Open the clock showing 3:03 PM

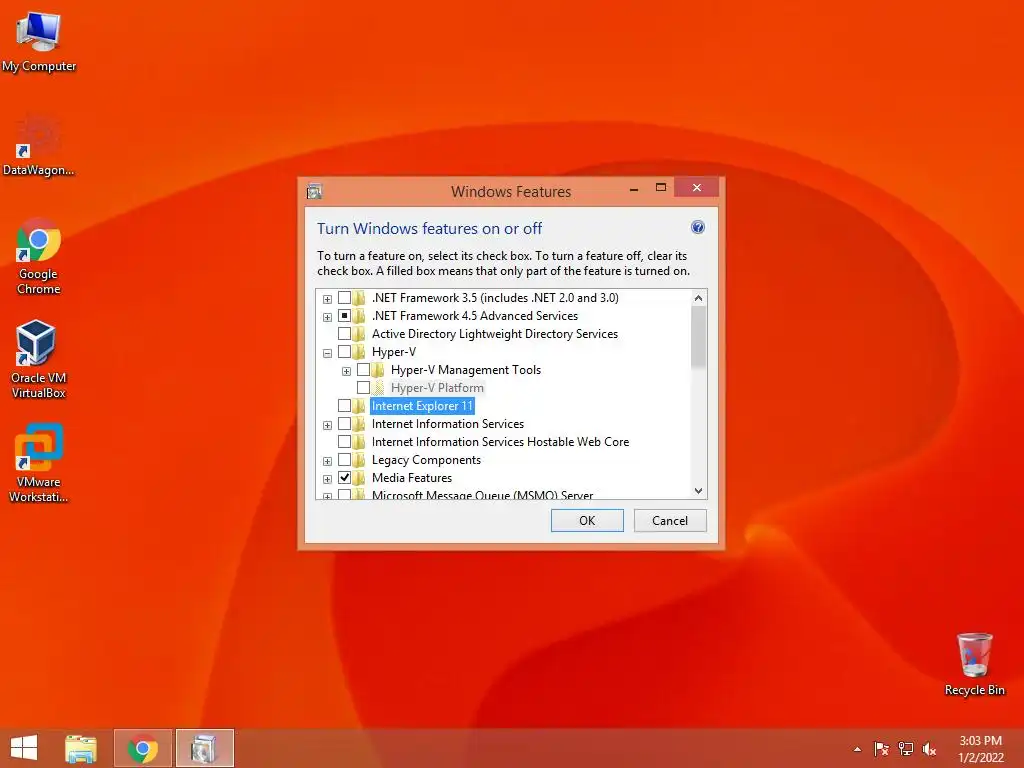(980, 749)
